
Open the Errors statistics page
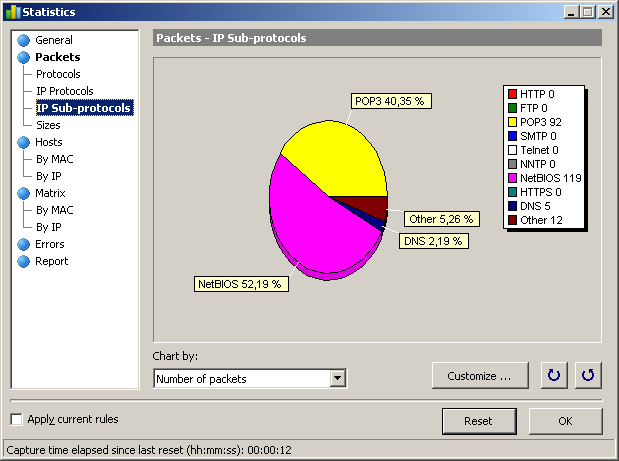(x=49, y=244)
